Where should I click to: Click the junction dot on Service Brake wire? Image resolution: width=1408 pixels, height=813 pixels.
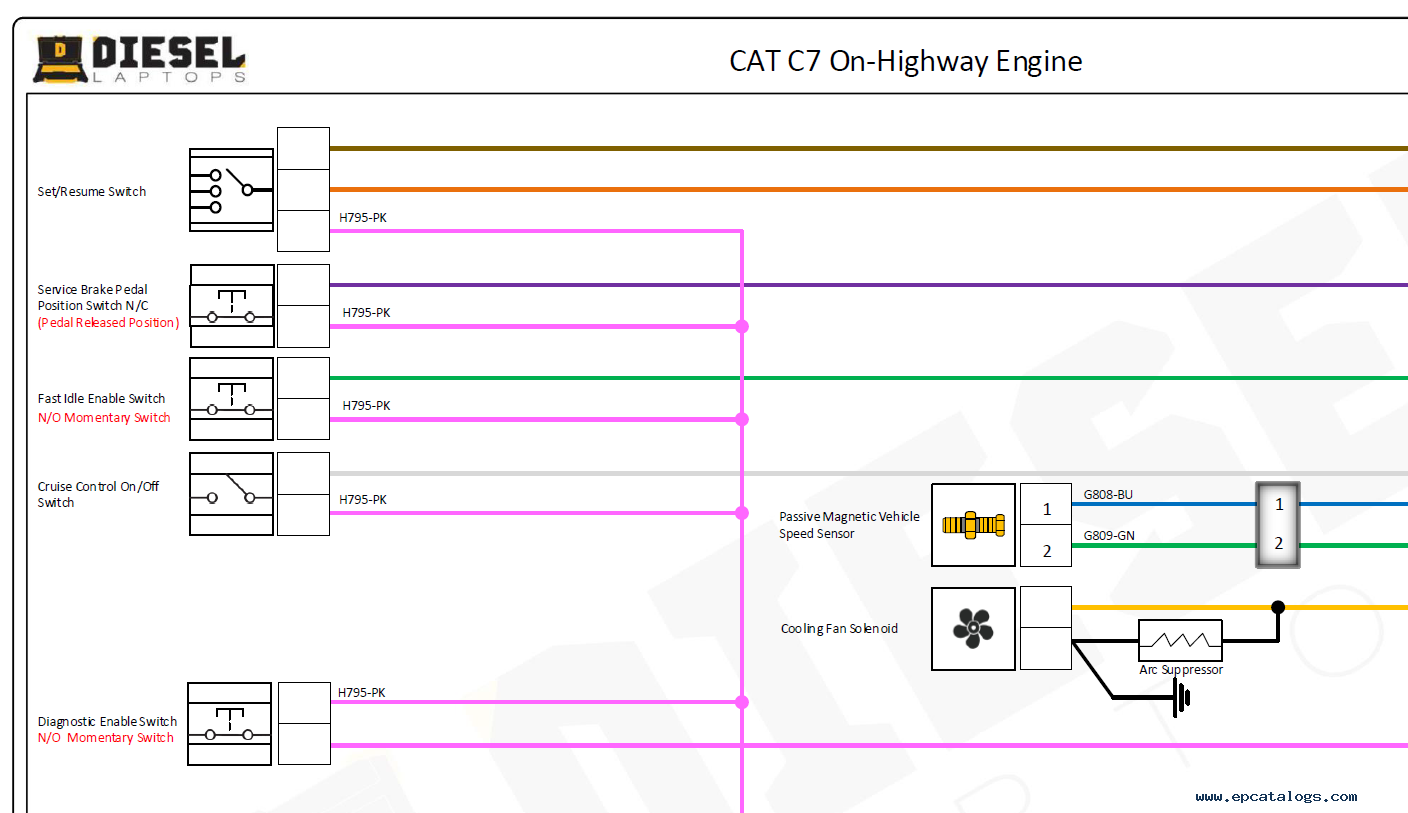coord(742,326)
